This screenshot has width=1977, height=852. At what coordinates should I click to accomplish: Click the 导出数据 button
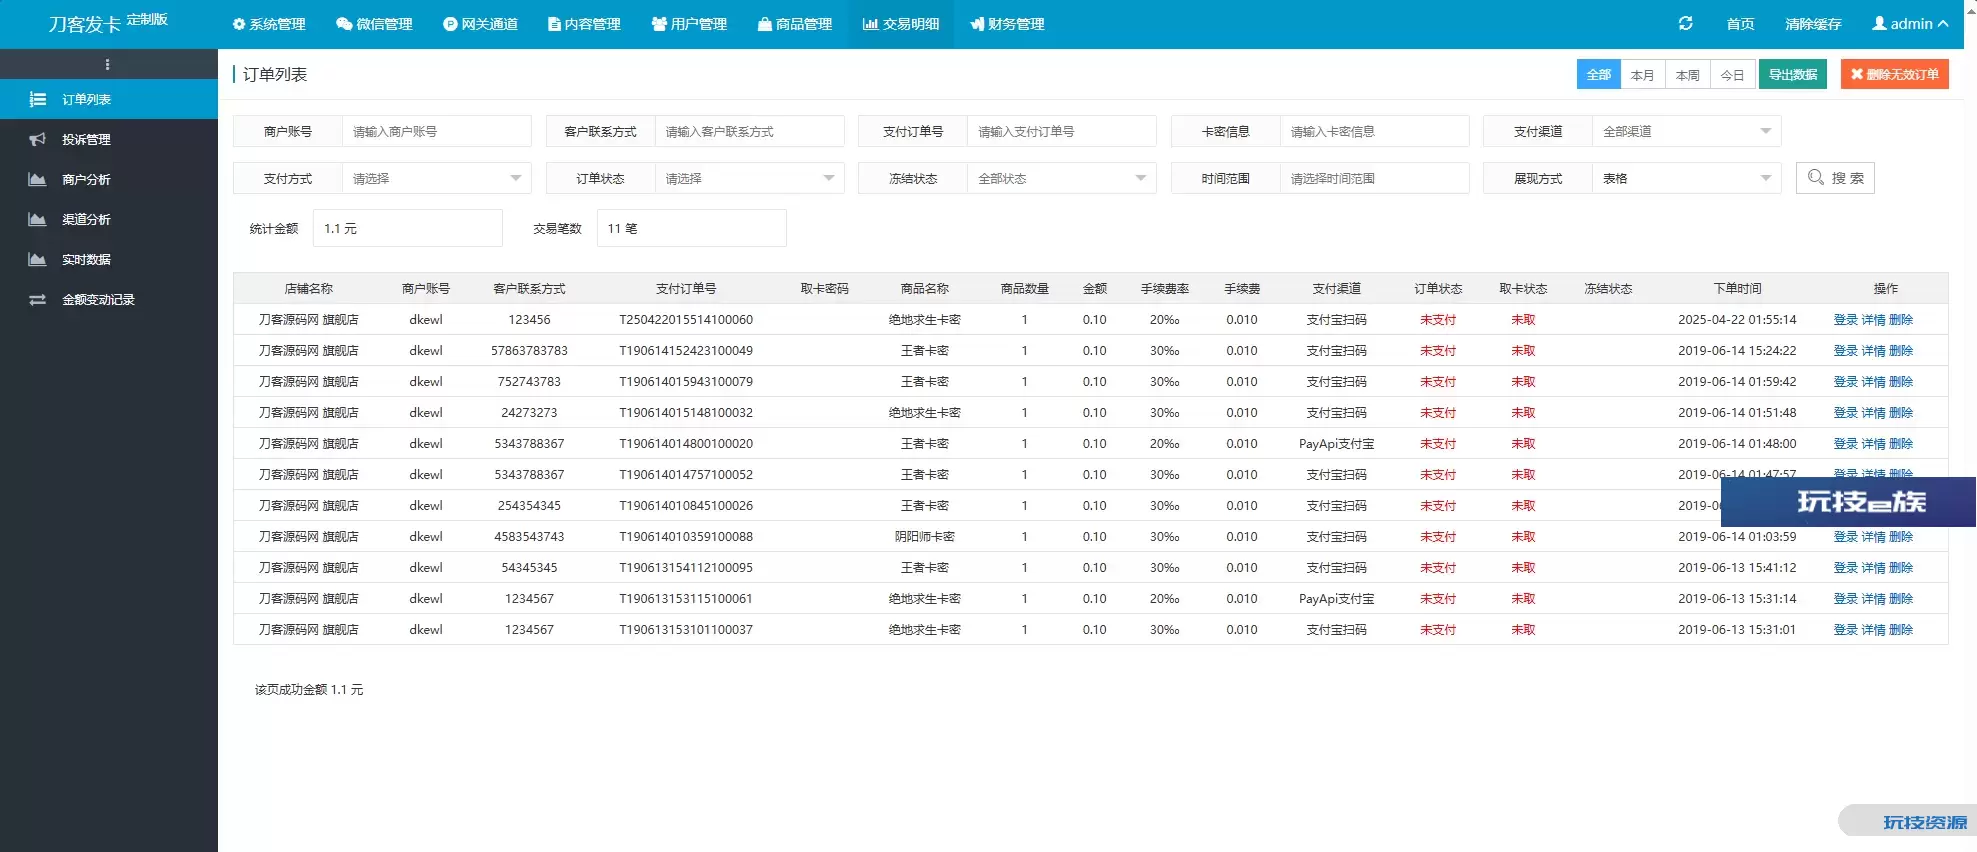point(1792,75)
